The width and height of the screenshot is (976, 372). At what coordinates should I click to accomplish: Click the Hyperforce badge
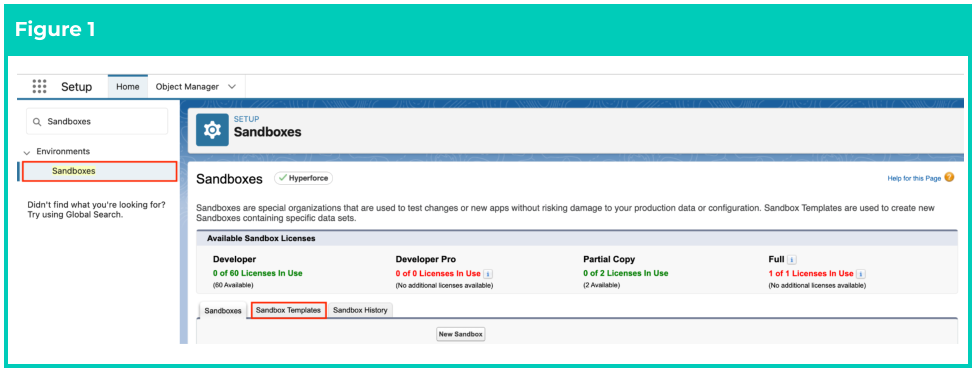(x=304, y=178)
